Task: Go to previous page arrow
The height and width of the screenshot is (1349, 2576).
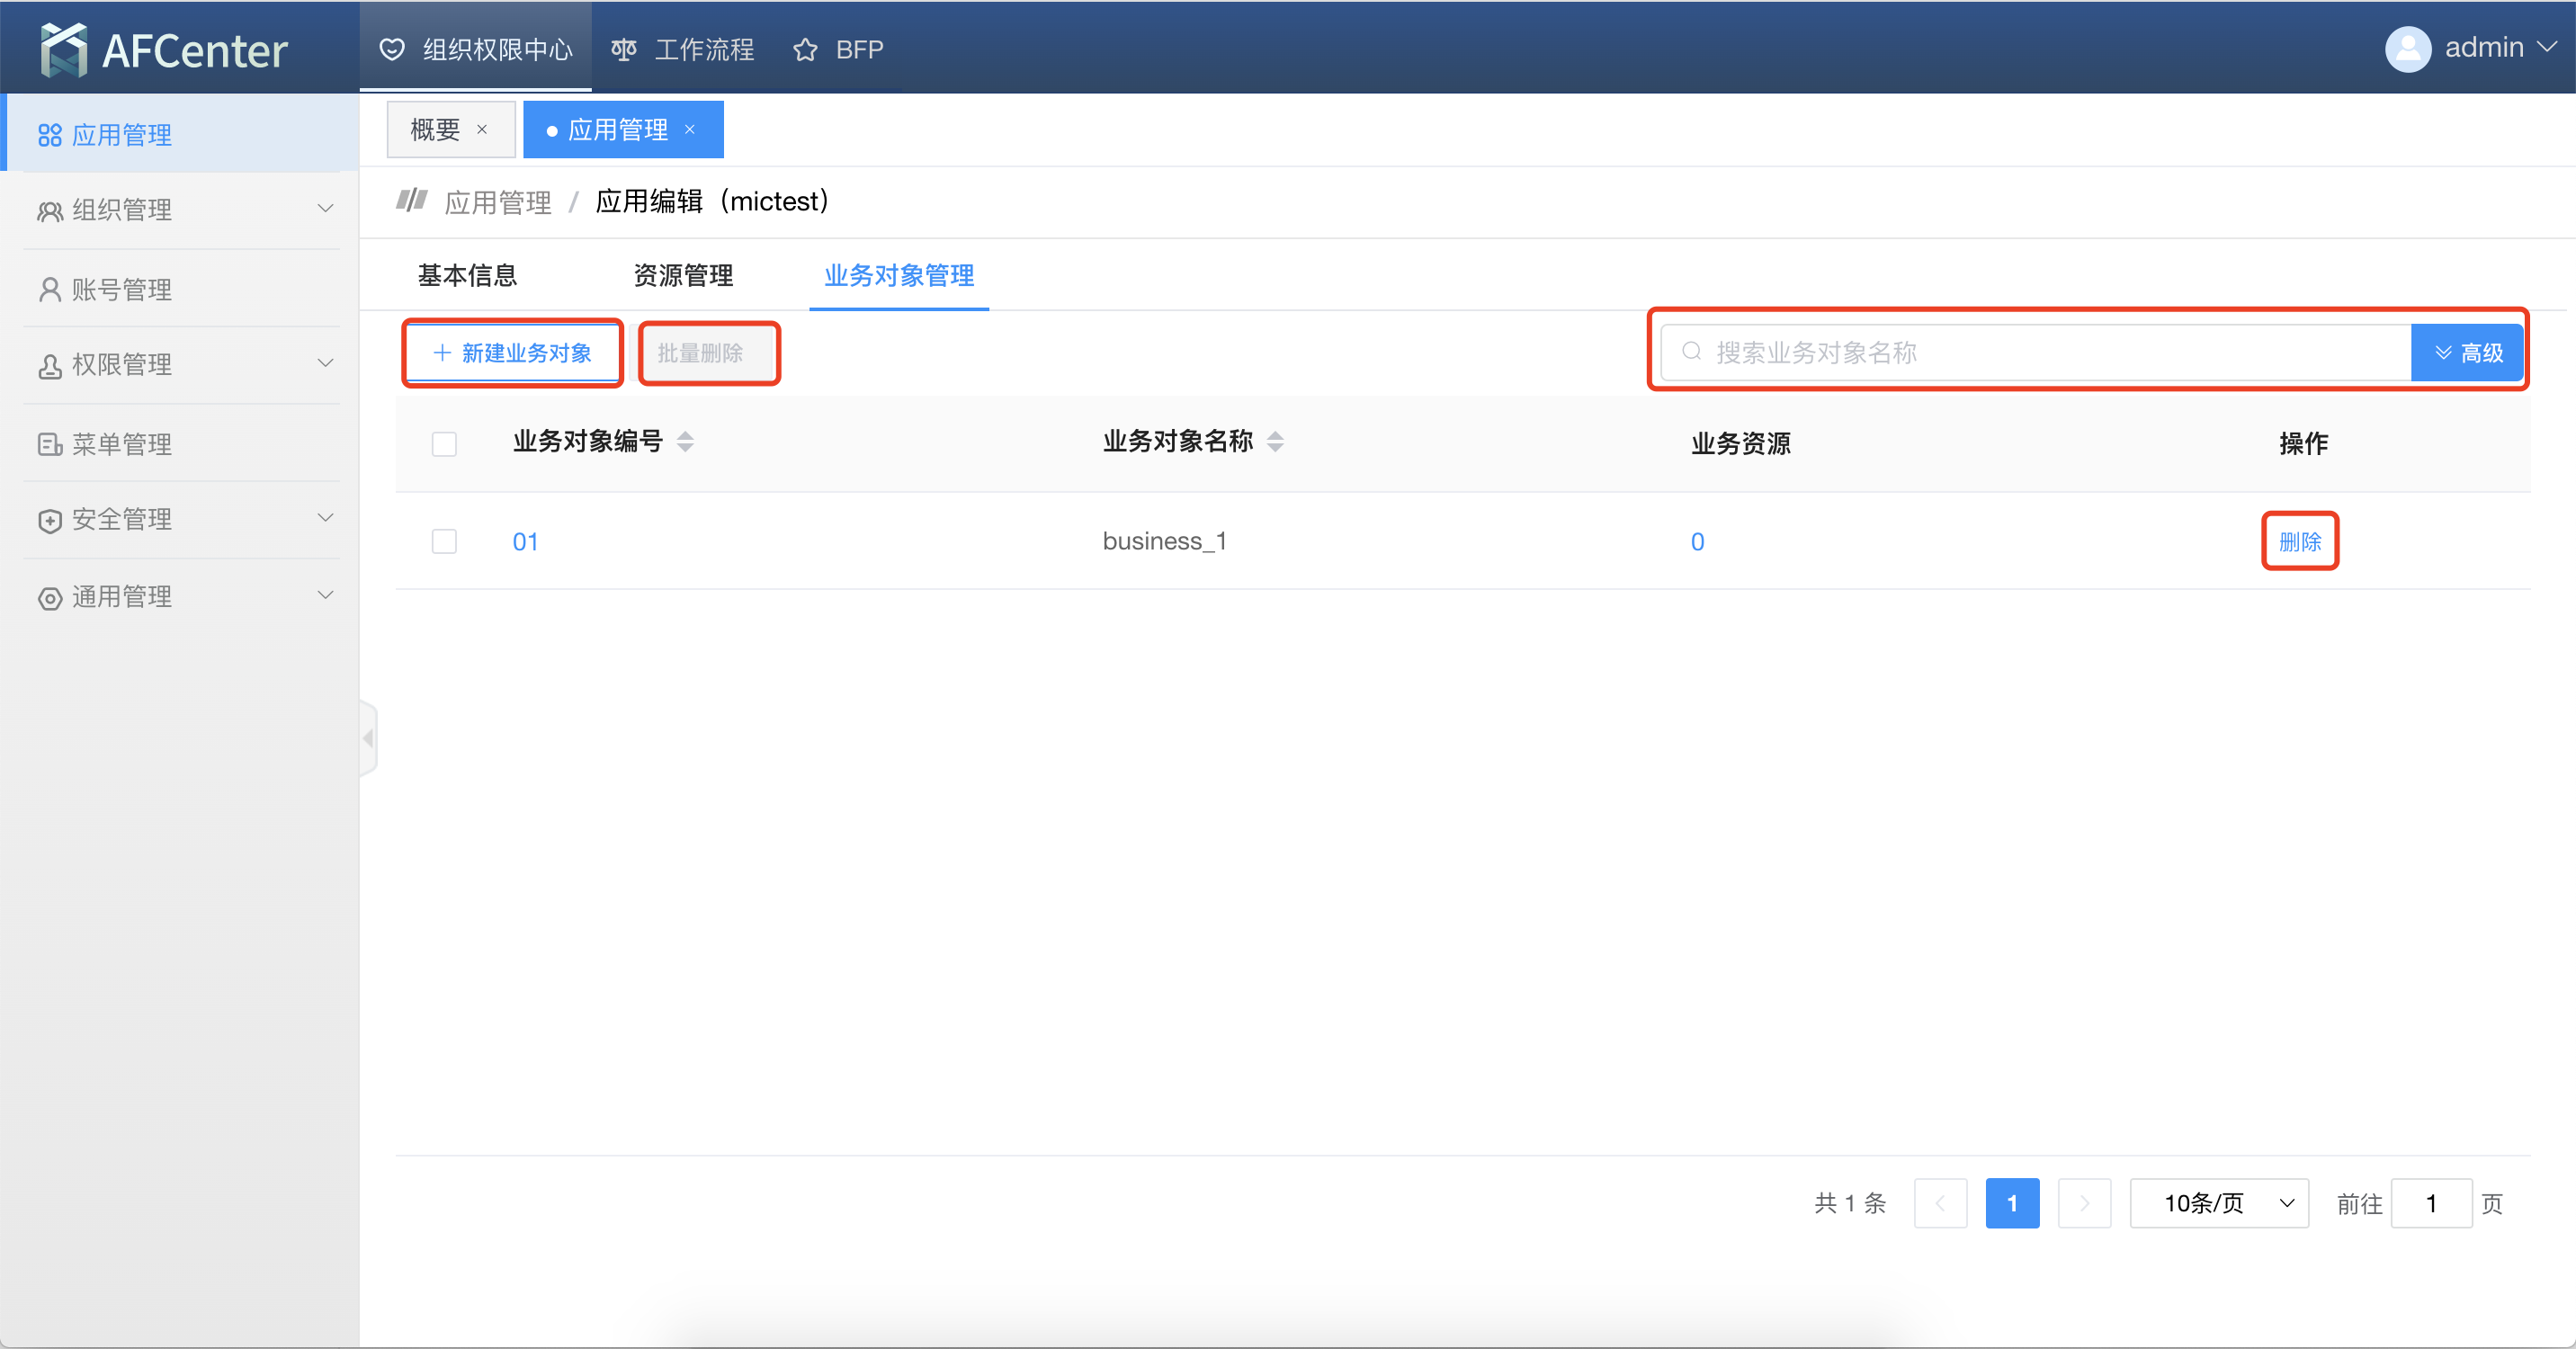Action: click(x=1940, y=1203)
